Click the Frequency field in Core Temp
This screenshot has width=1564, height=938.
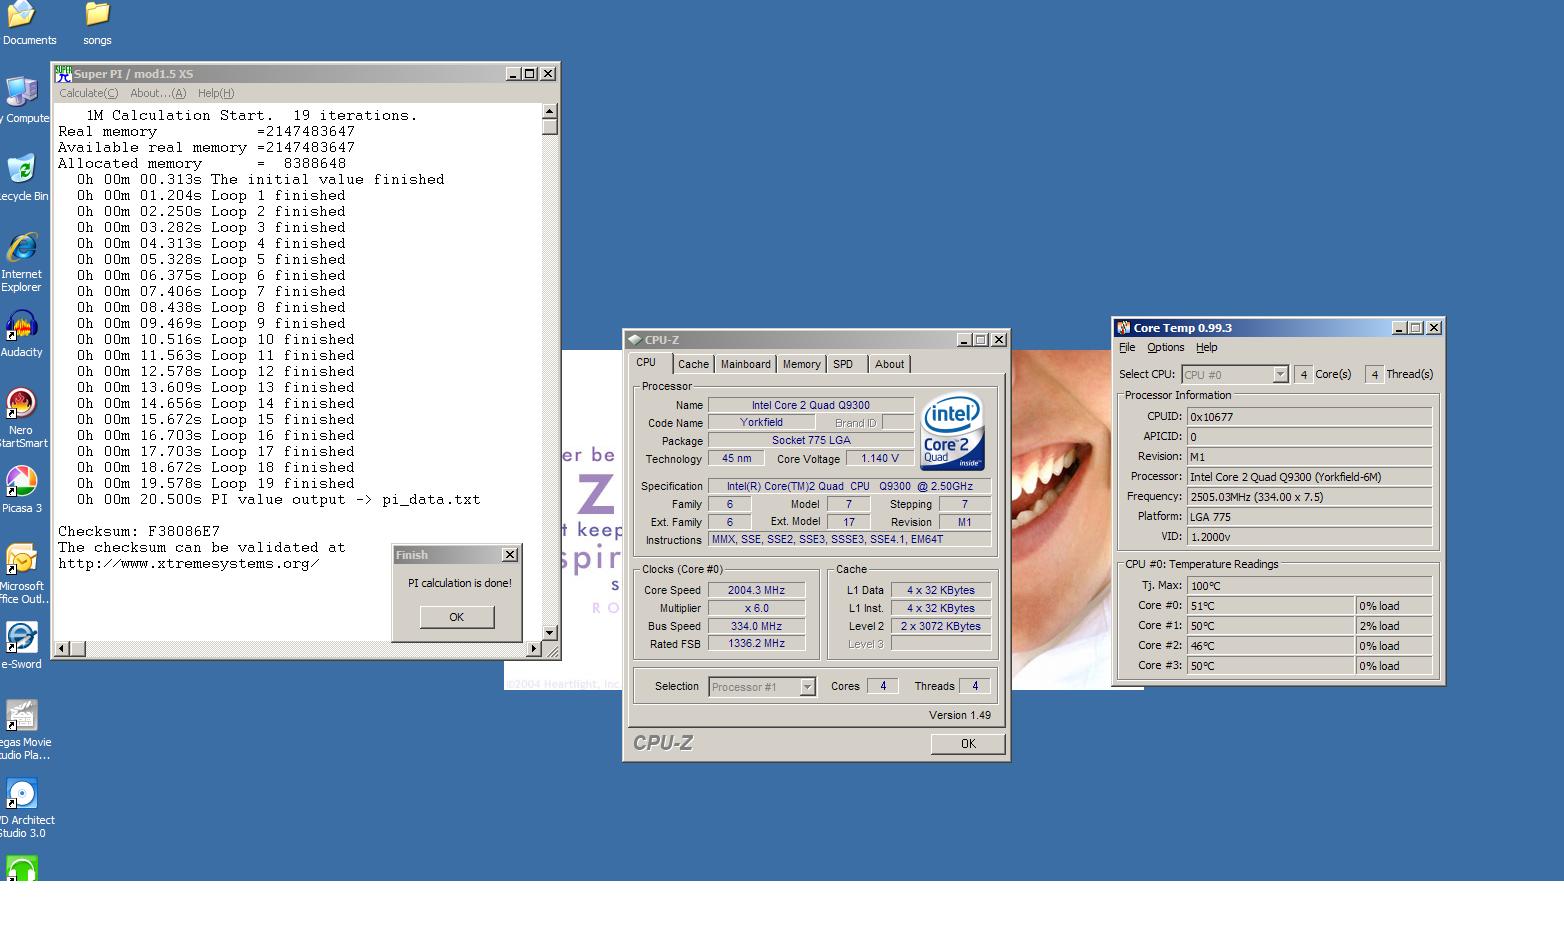point(1309,497)
